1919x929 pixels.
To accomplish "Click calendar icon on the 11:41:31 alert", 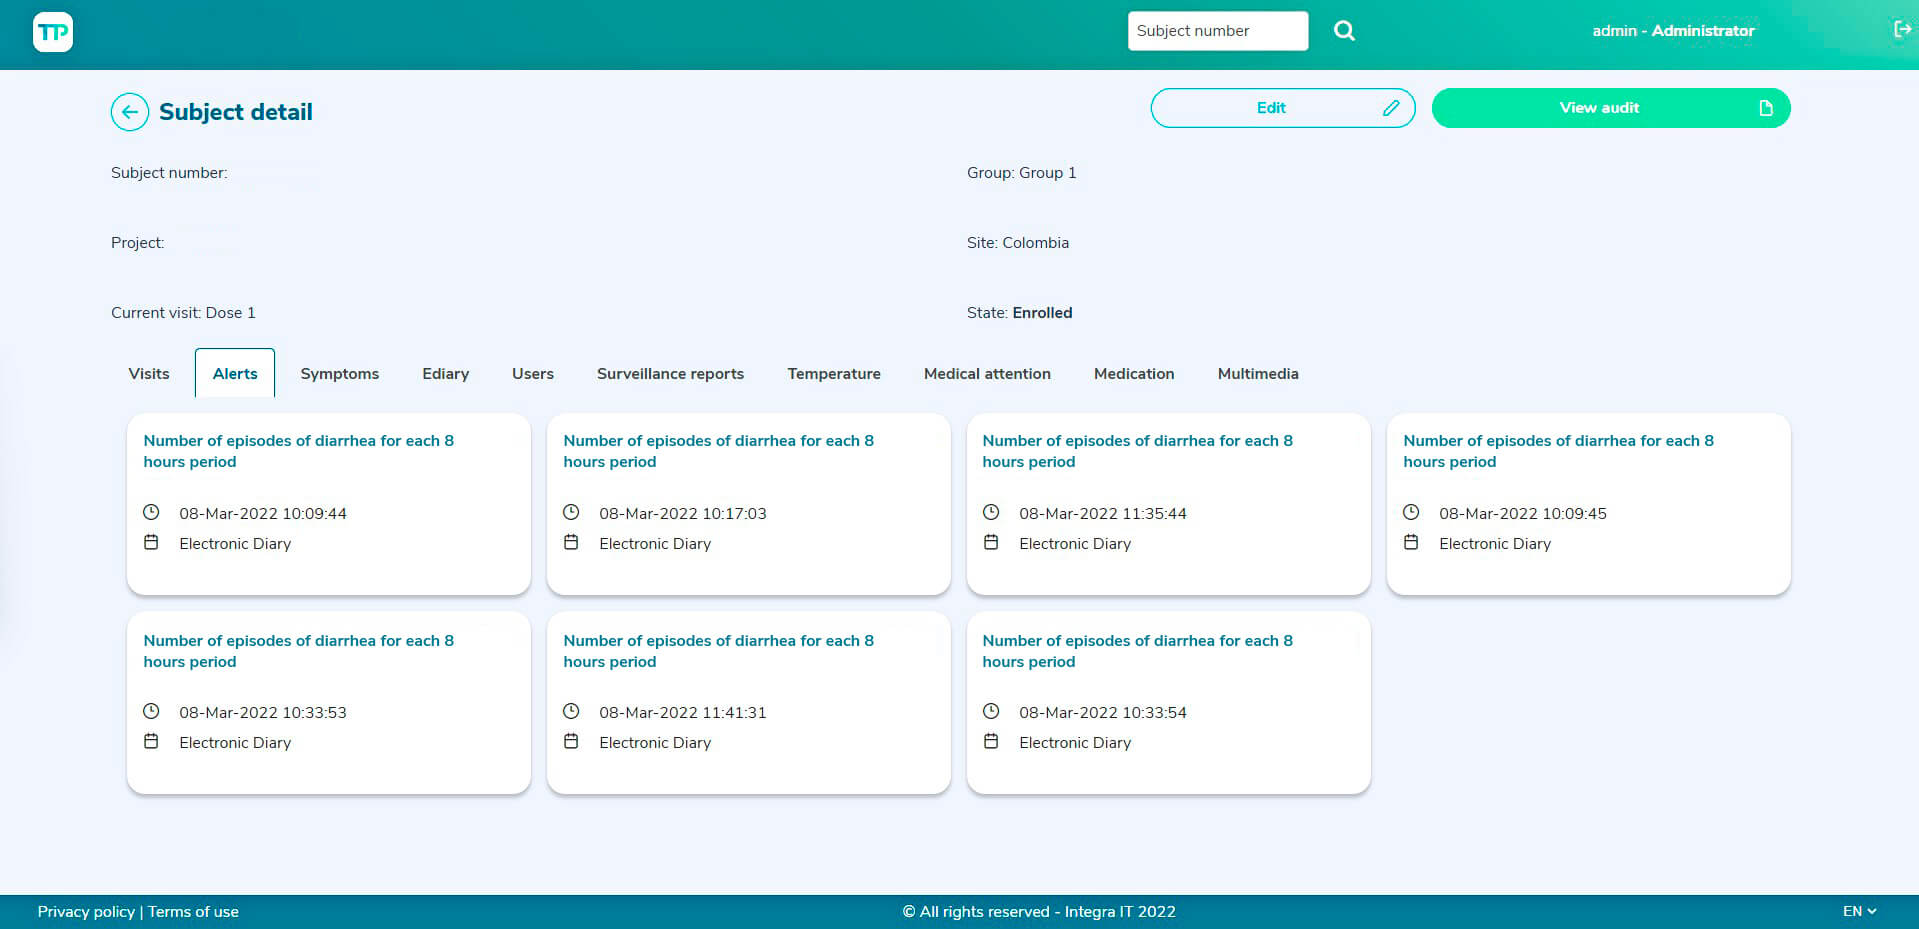I will [571, 742].
